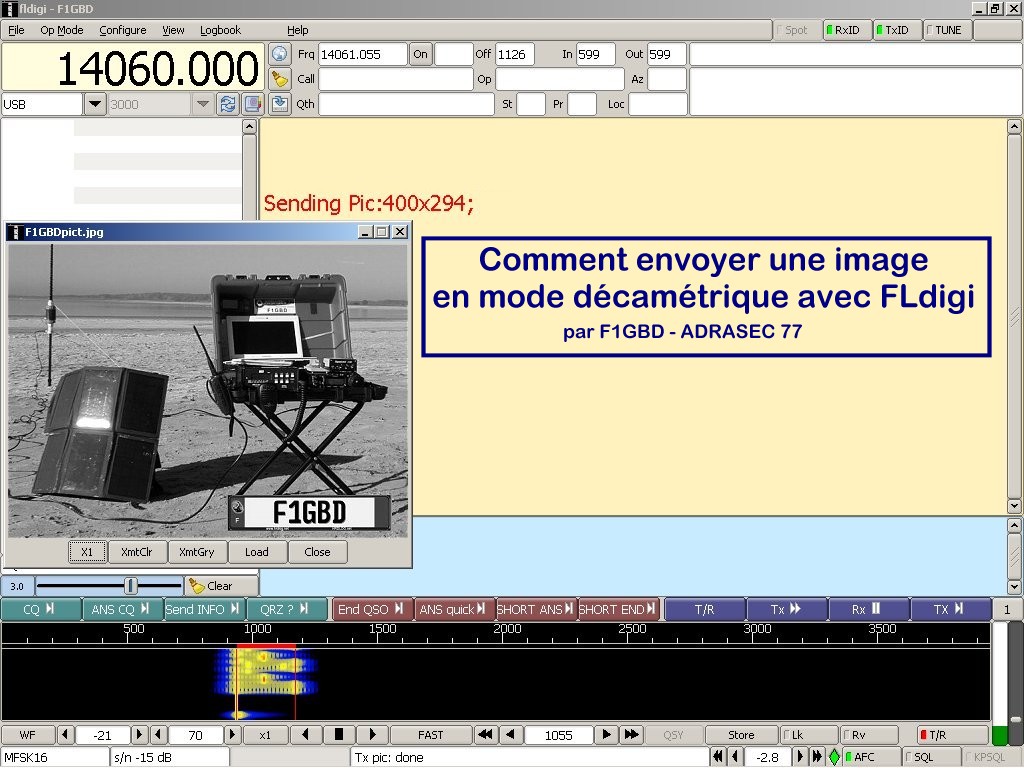This screenshot has height=768, width=1024.
Task: Decrease squelch value -2.8 by a large step
Action: pyautogui.click(x=718, y=757)
